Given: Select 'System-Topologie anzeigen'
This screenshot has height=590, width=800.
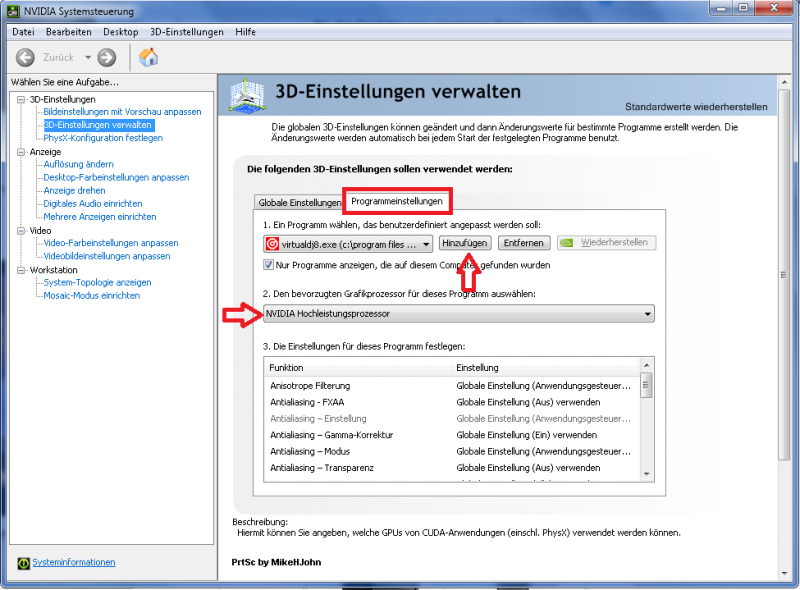Looking at the screenshot, I should coord(97,283).
